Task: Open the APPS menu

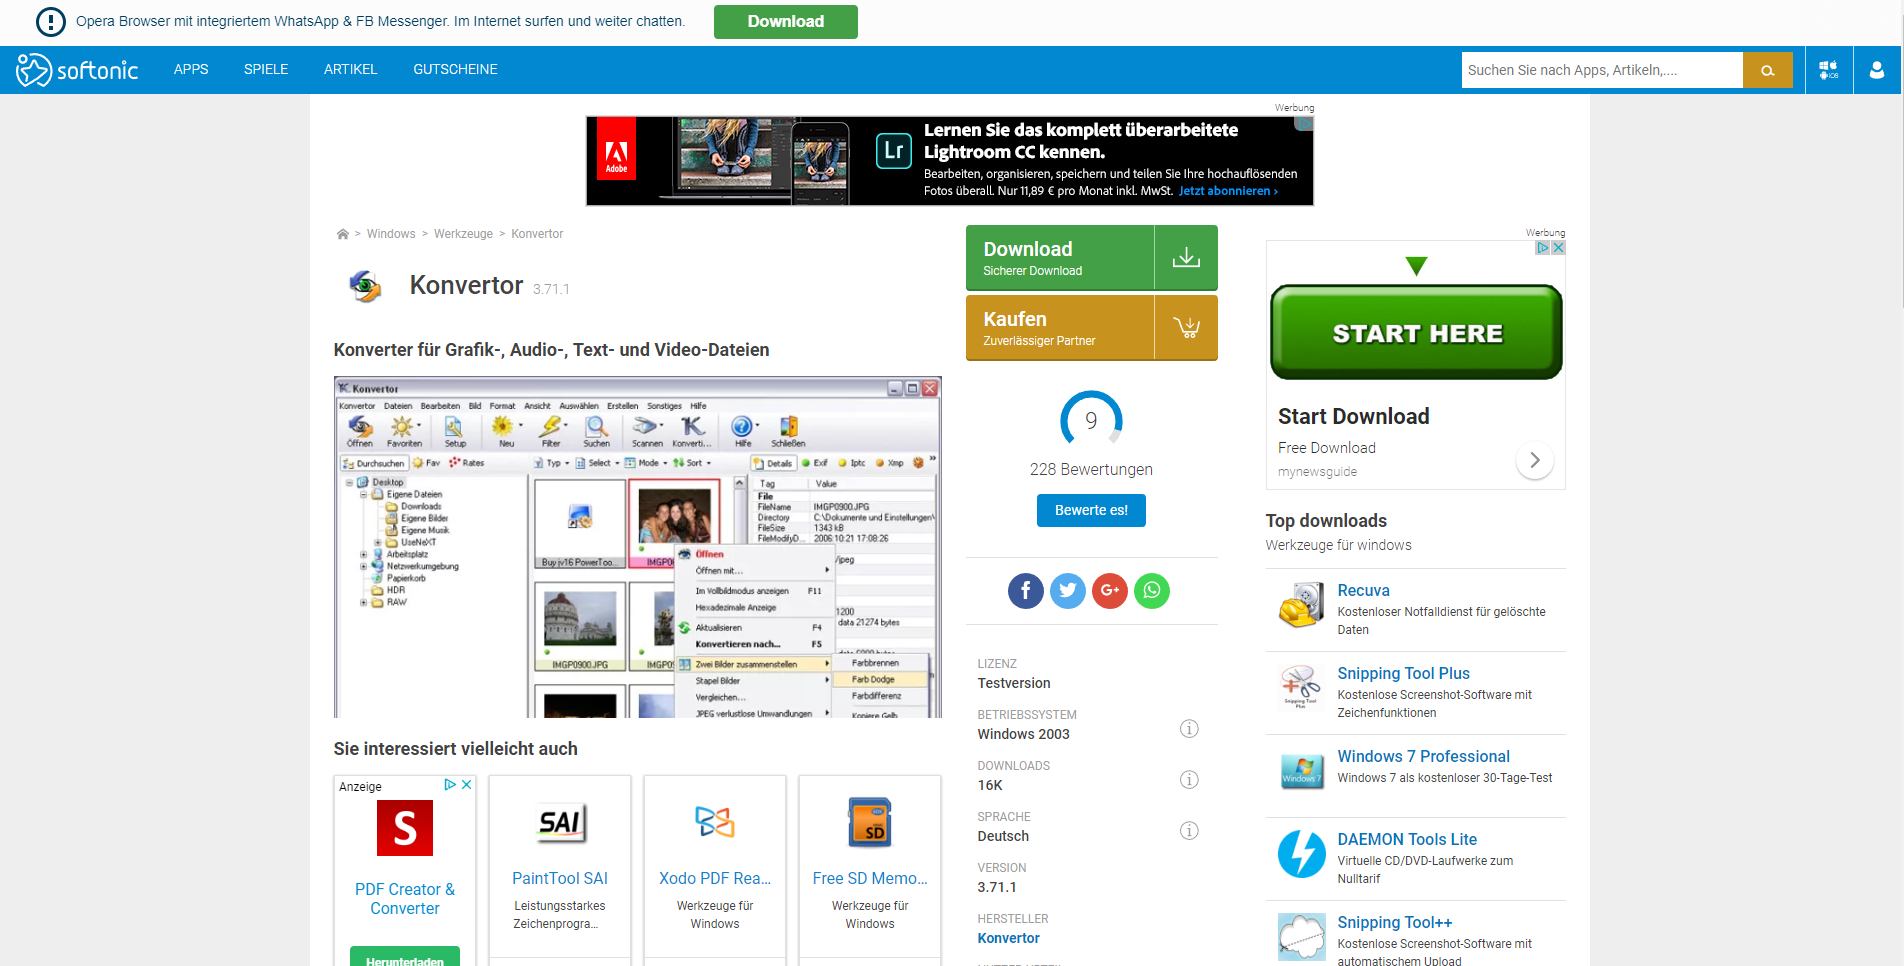Action: click(191, 70)
